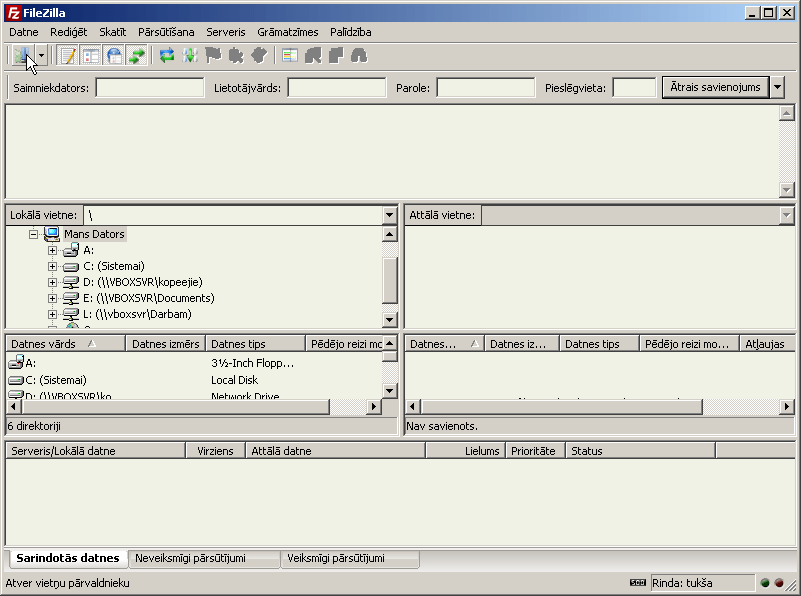Viewport: 801px width, 596px height.
Task: Open the Datne menu
Action: [x=23, y=32]
